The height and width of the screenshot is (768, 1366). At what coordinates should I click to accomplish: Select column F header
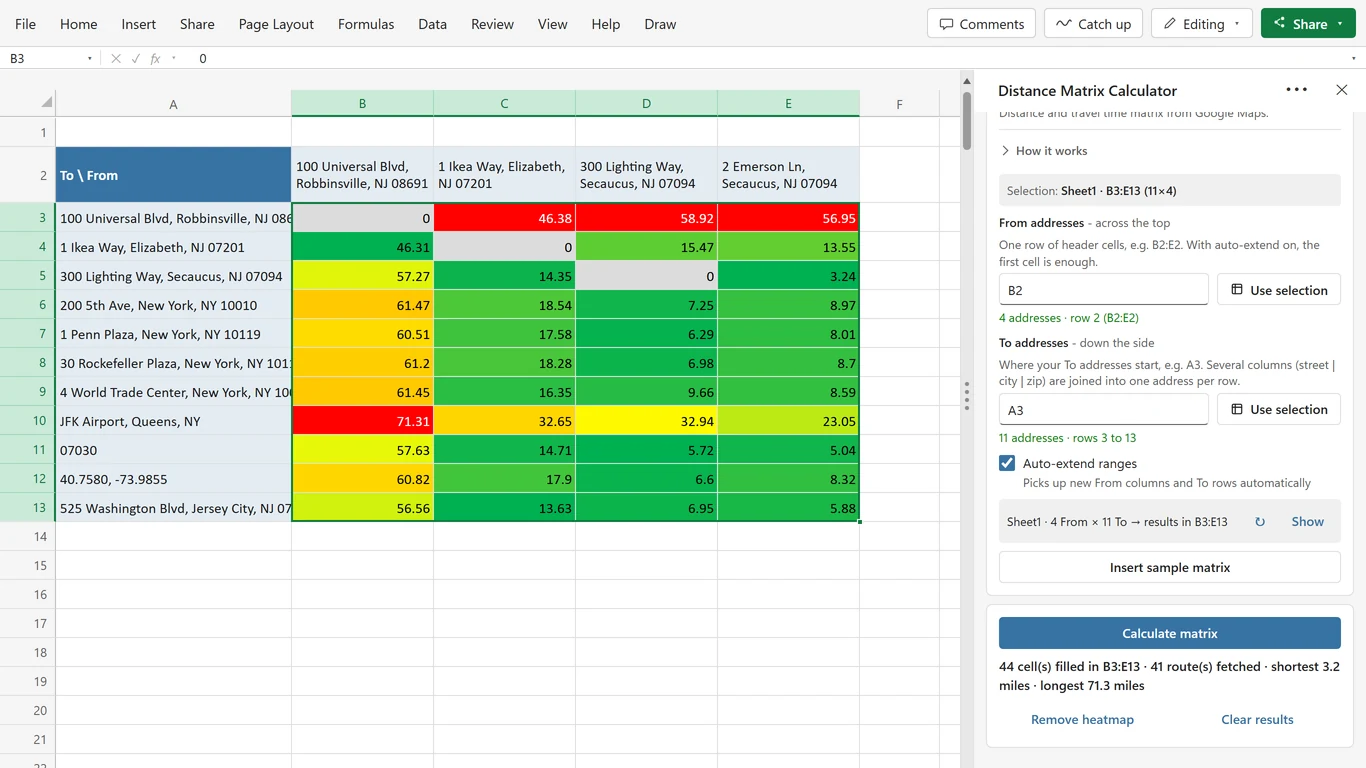899,104
